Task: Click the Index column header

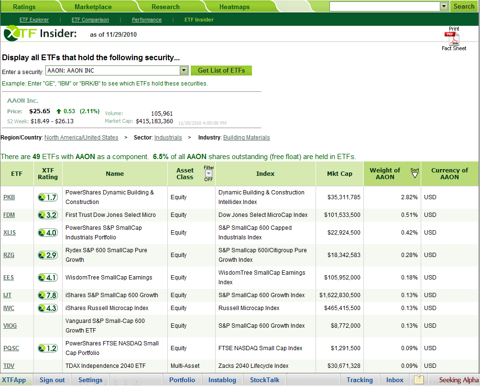Action: 265,174
